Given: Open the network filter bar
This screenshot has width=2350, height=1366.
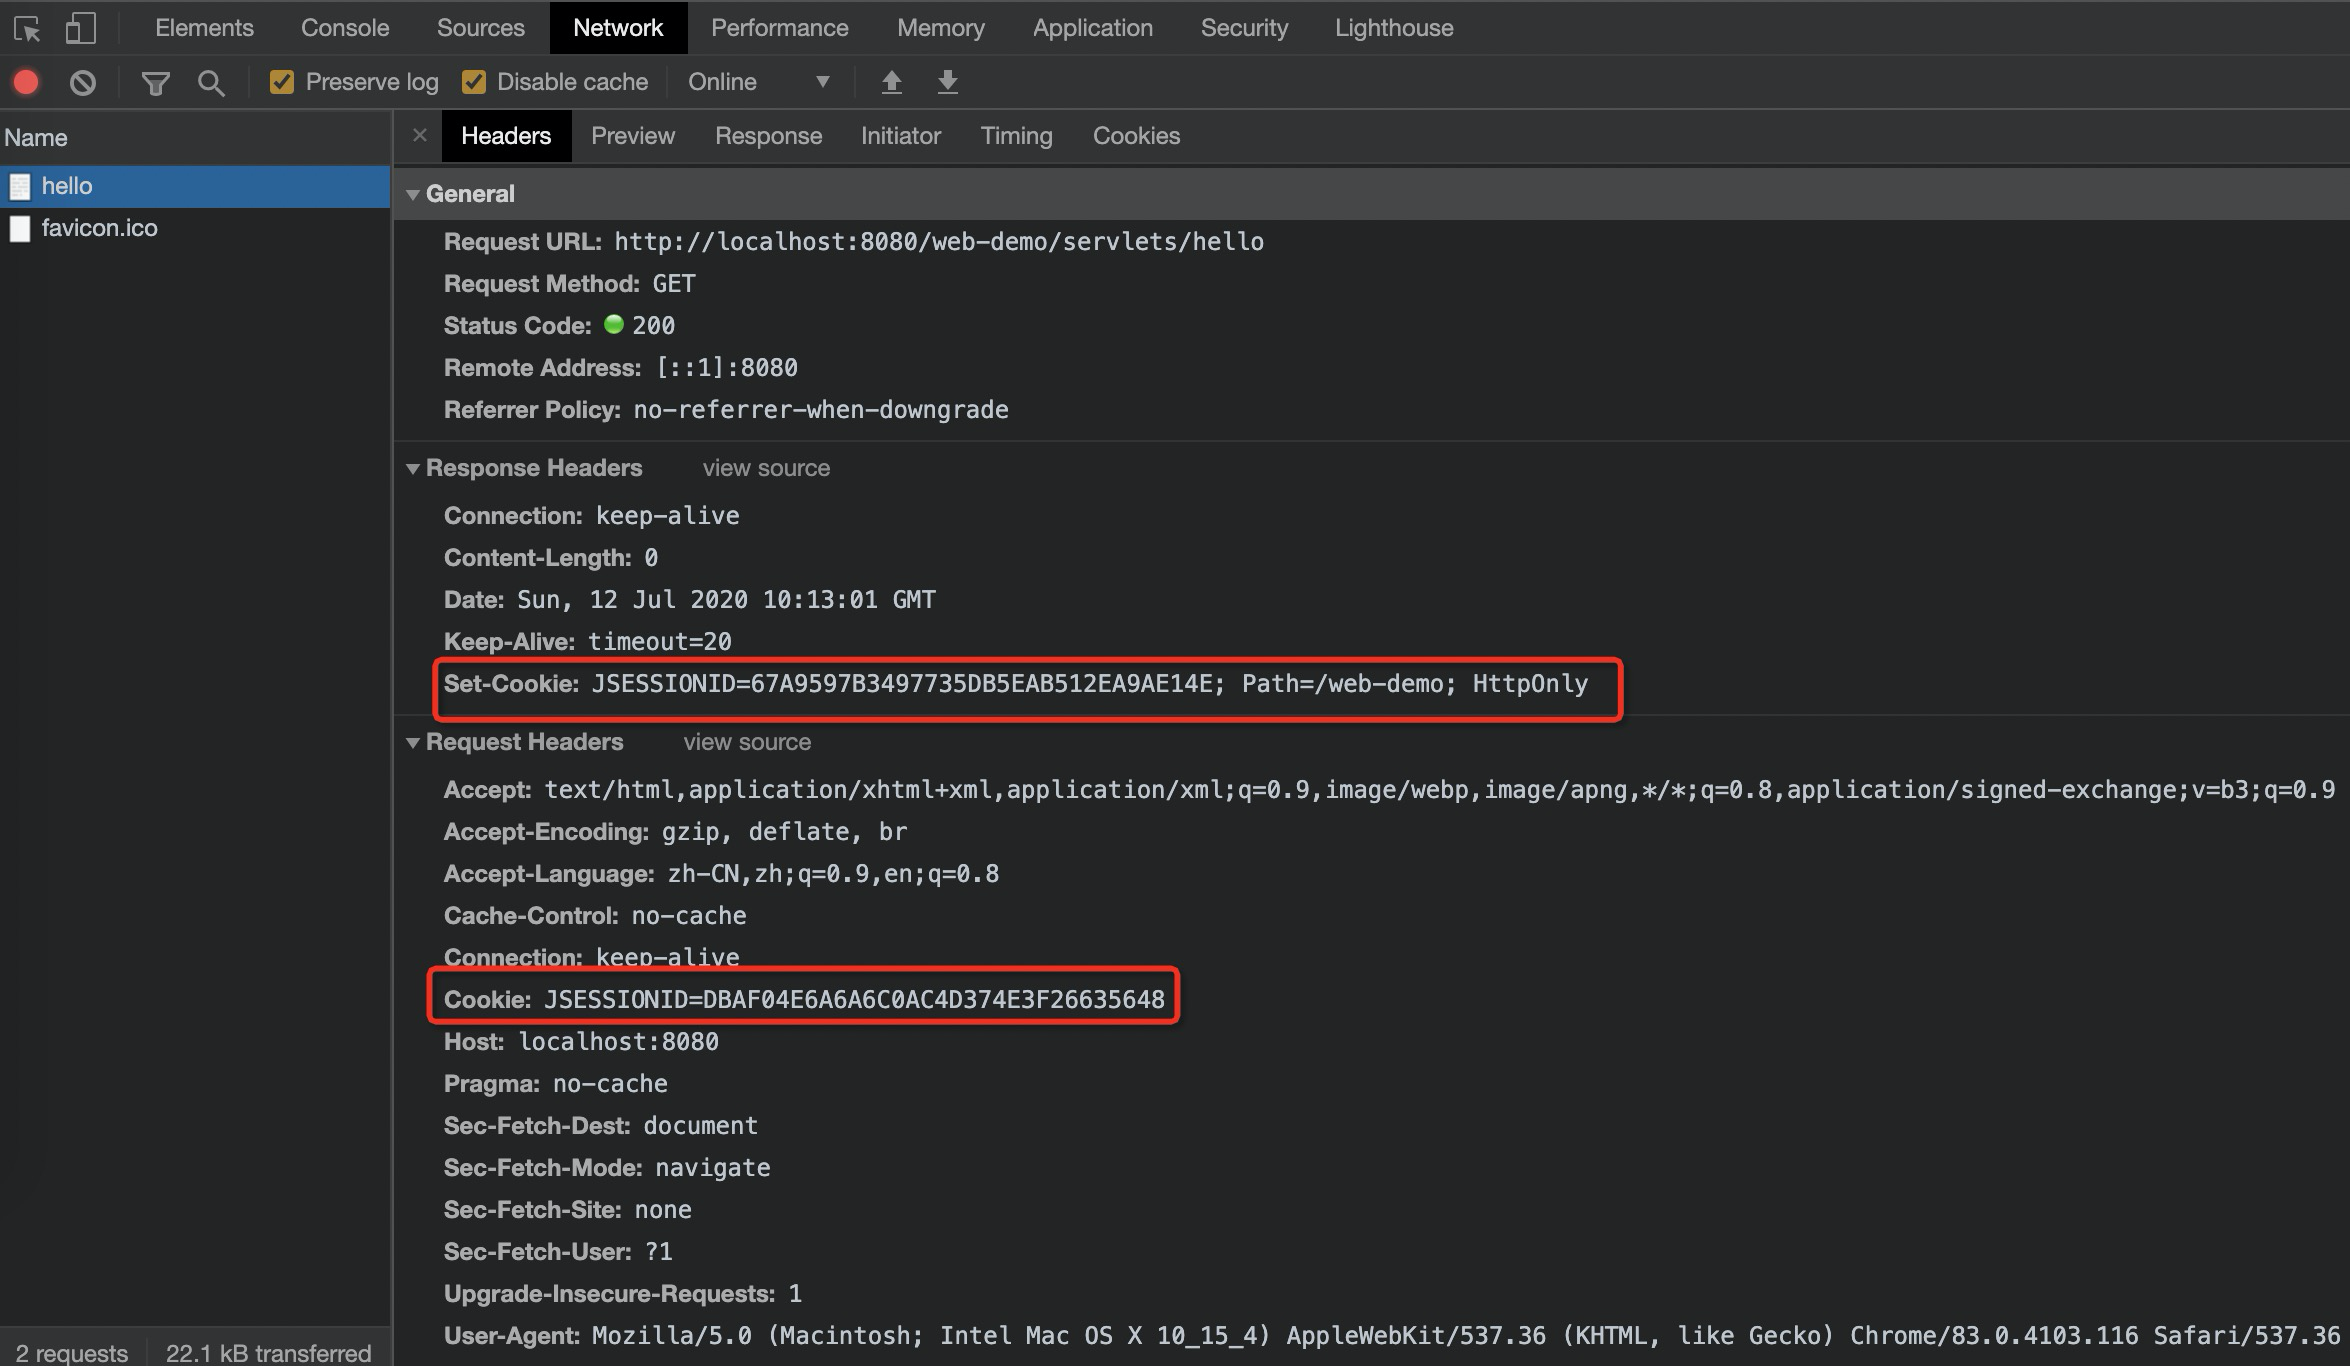Looking at the screenshot, I should (x=155, y=82).
